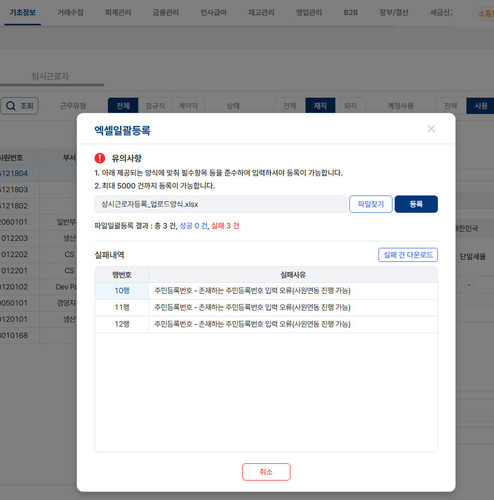Image resolution: width=494 pixels, height=500 pixels.
Task: Select the 12행 failure row
Action: tap(266, 324)
